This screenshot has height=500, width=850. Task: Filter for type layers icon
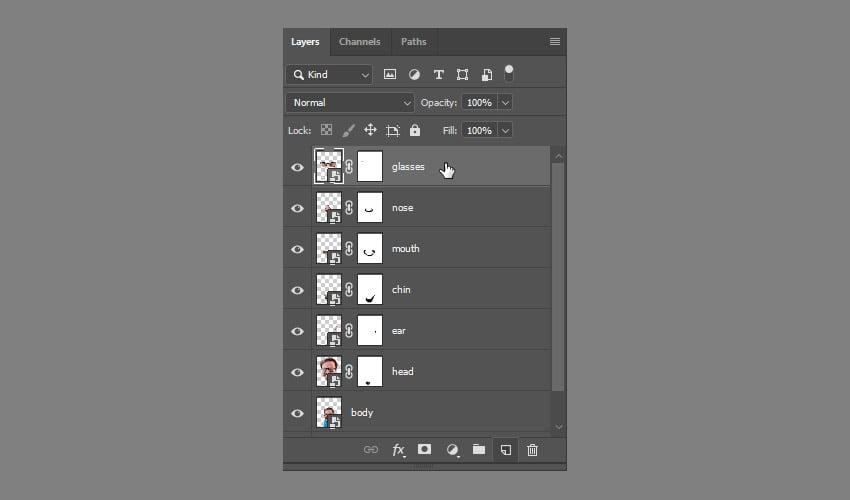coord(439,75)
